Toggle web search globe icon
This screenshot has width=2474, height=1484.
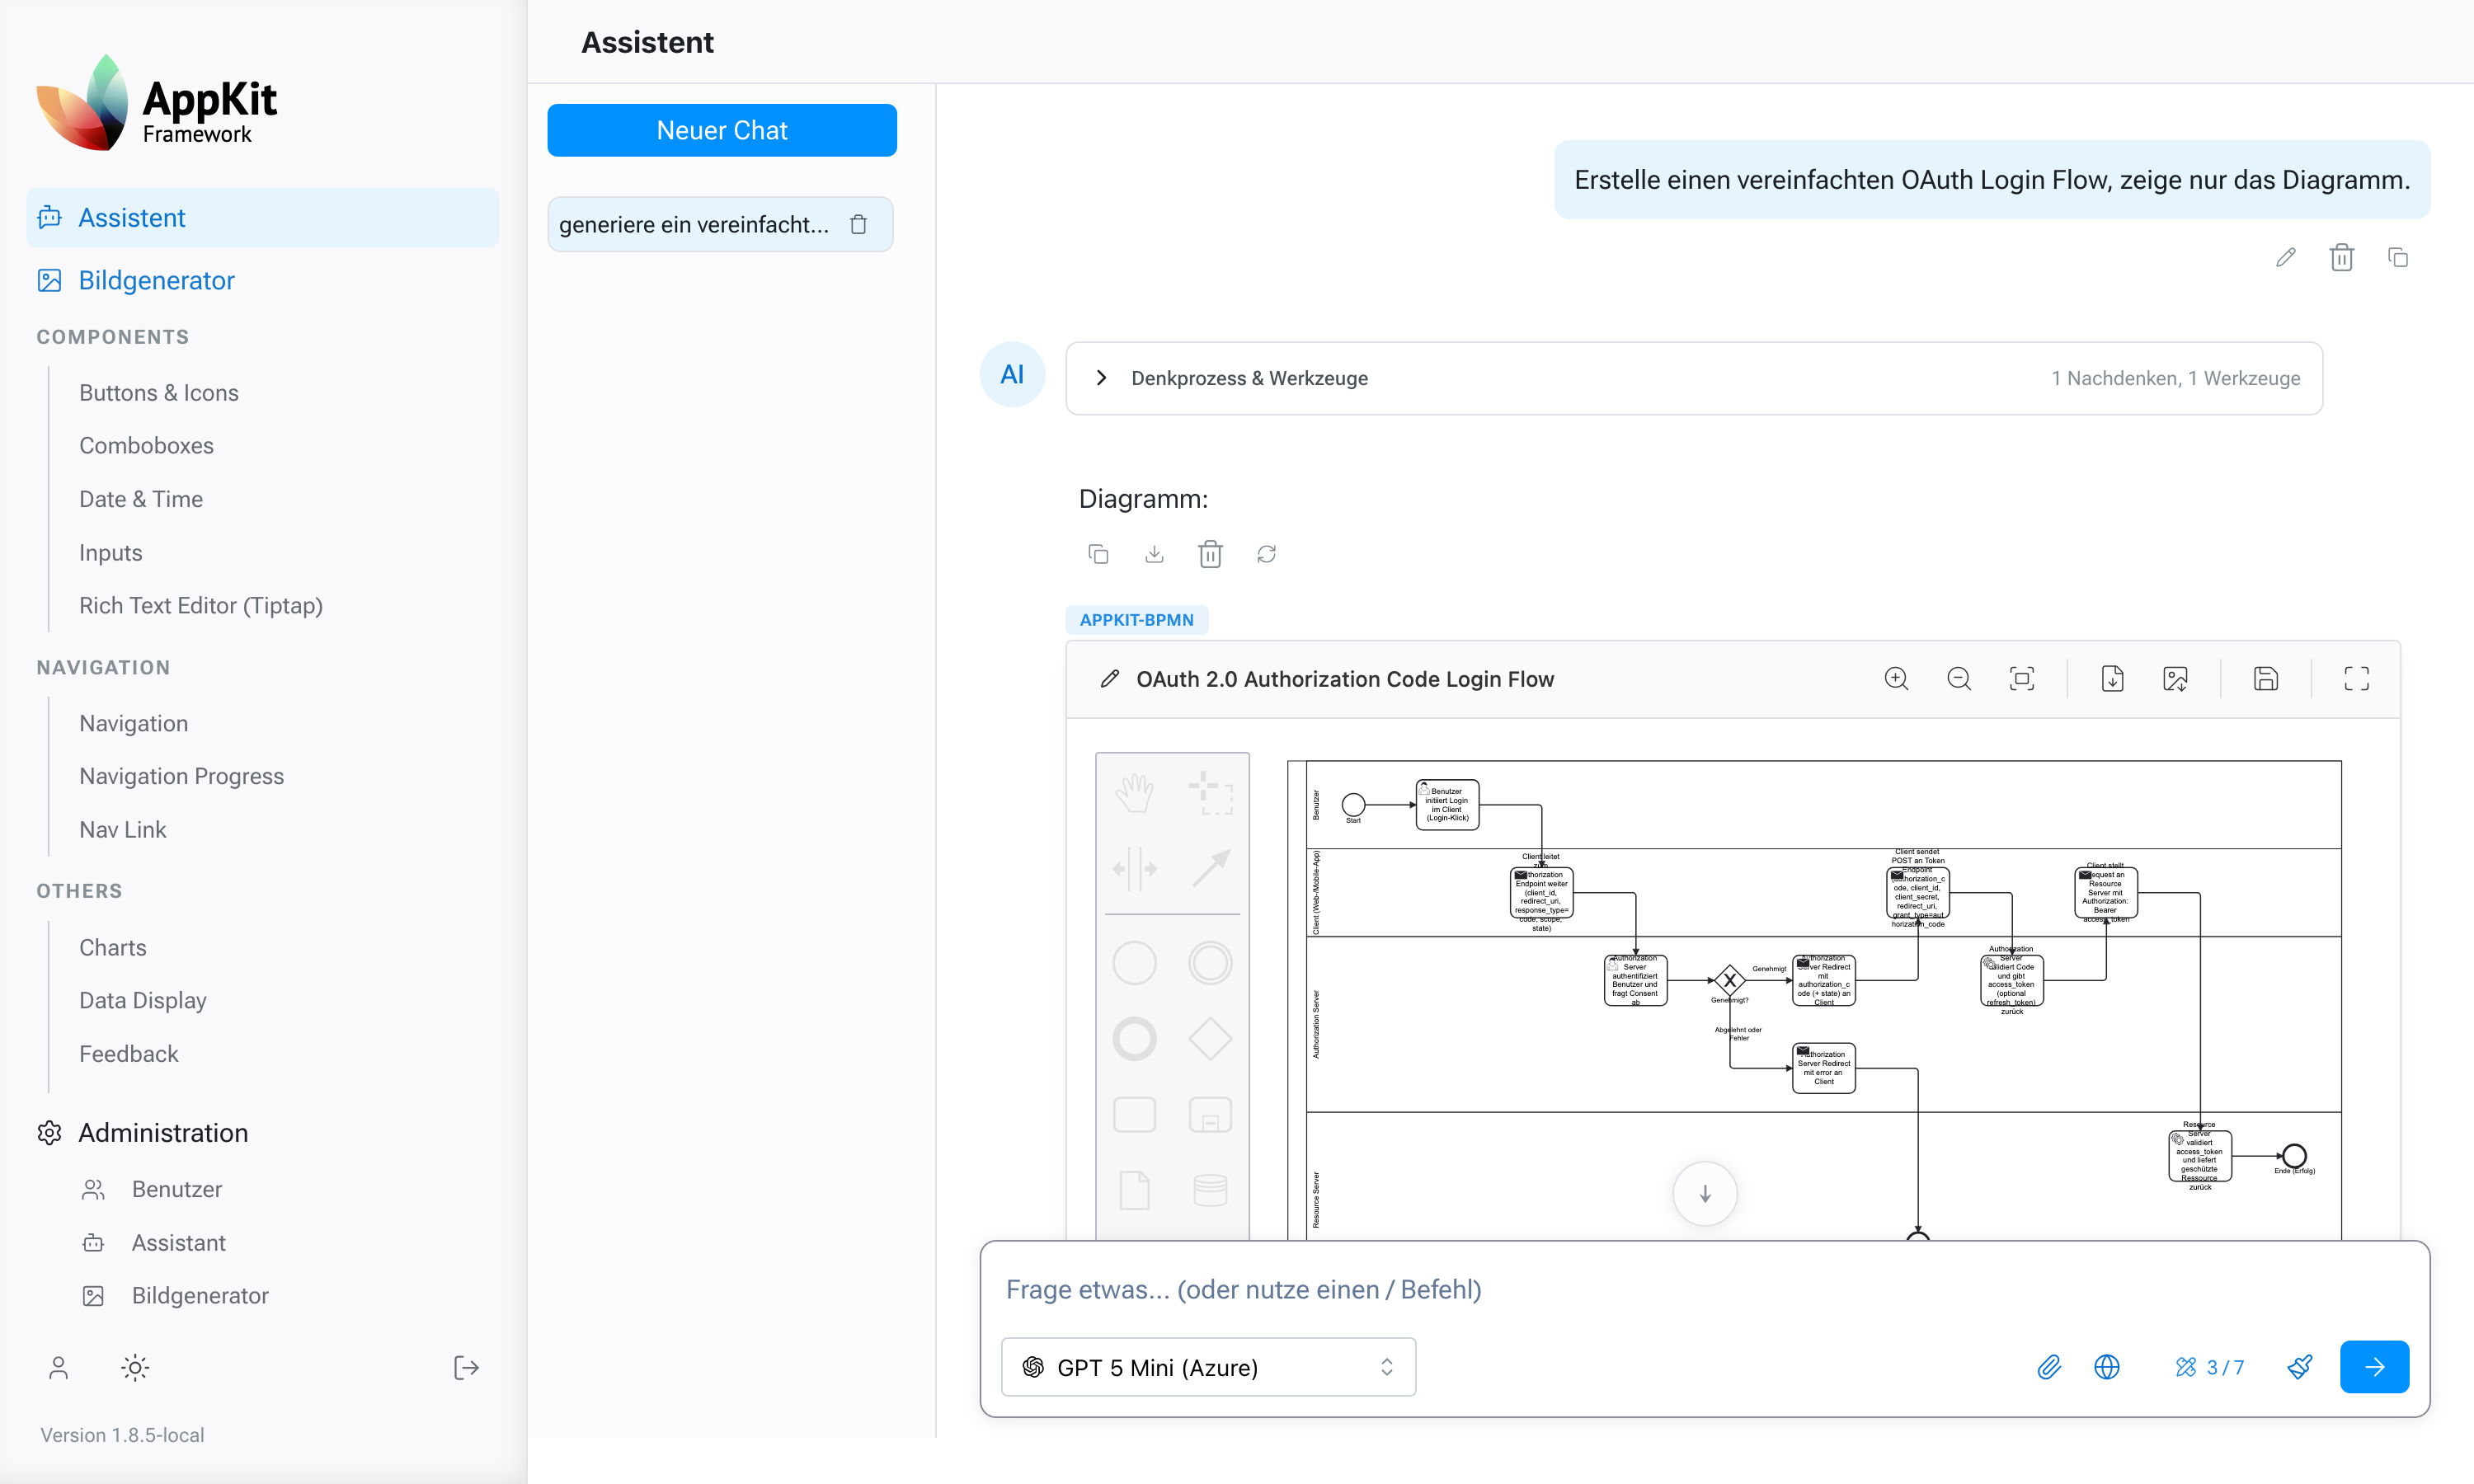(2106, 1367)
